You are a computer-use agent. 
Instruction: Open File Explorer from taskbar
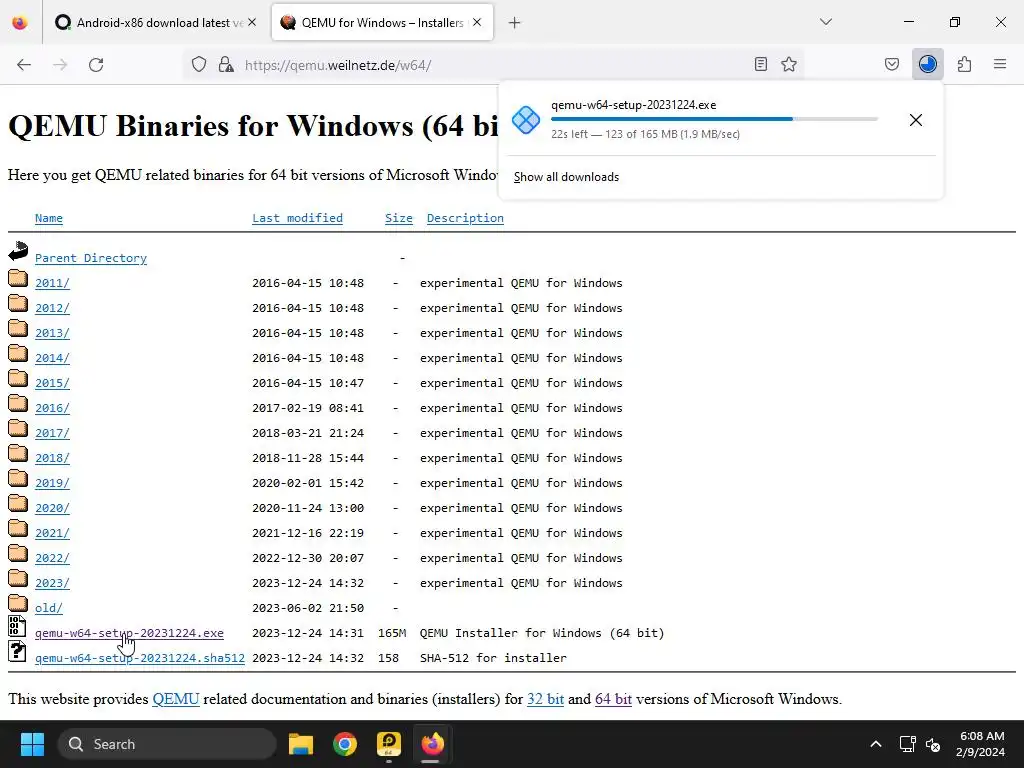pos(301,744)
